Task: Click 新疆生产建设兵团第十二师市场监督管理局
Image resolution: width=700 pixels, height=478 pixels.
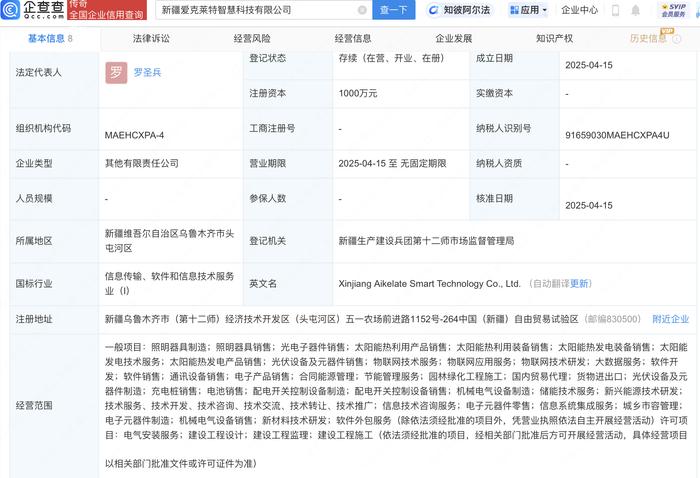Action: [x=426, y=241]
